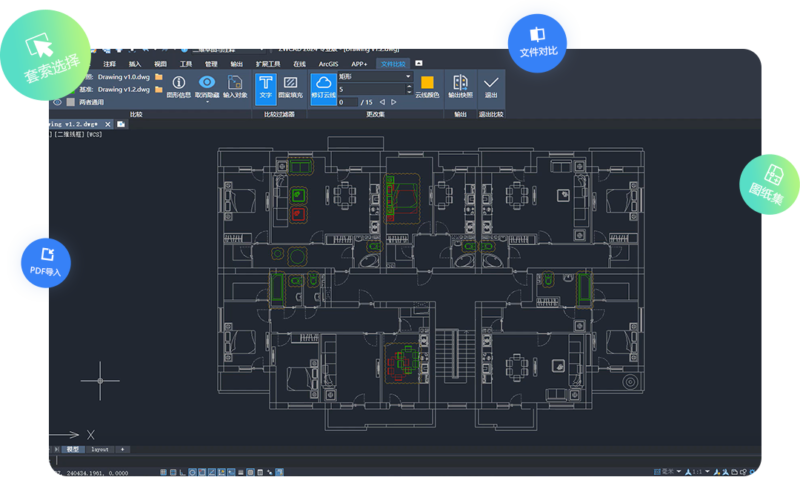Toggle ortho mode in status bar
The image size is (800, 497).
[x=182, y=473]
